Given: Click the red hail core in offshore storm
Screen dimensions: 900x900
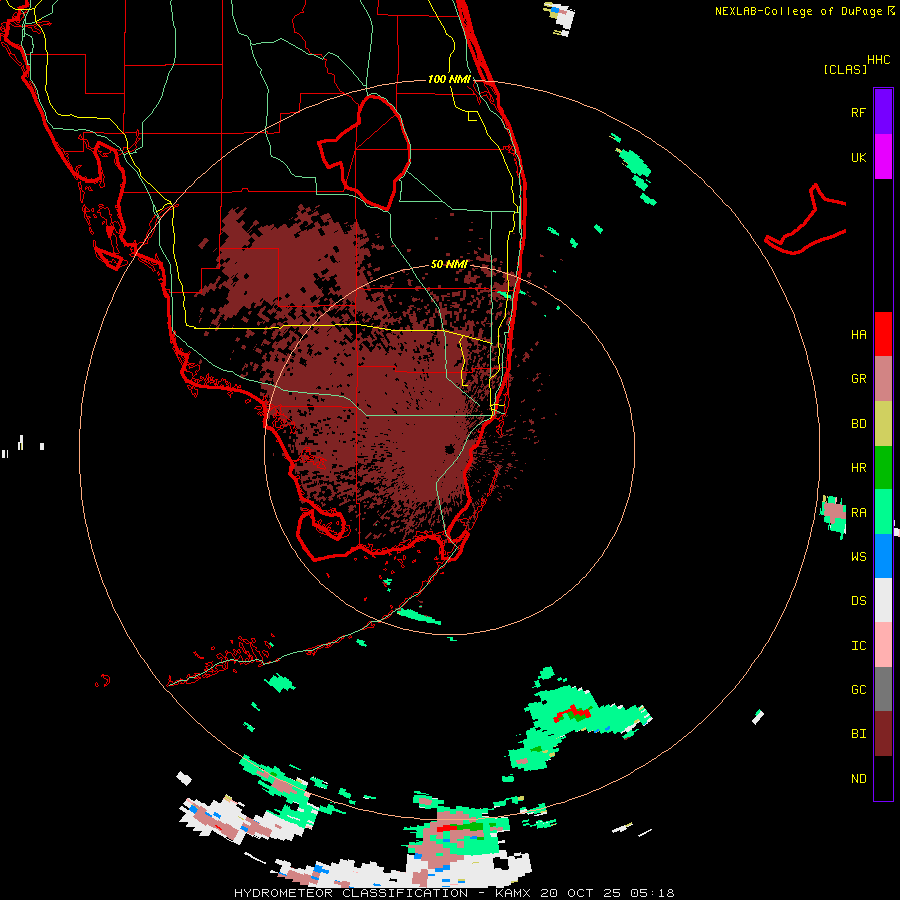Looking at the screenshot, I should pyautogui.click(x=571, y=713).
